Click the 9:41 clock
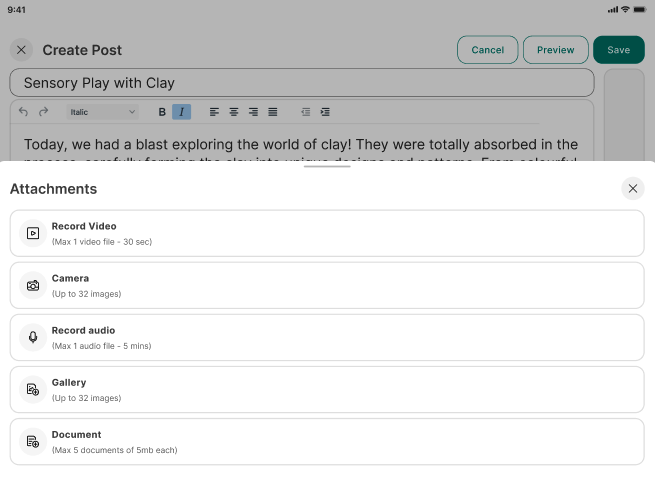 click(16, 10)
